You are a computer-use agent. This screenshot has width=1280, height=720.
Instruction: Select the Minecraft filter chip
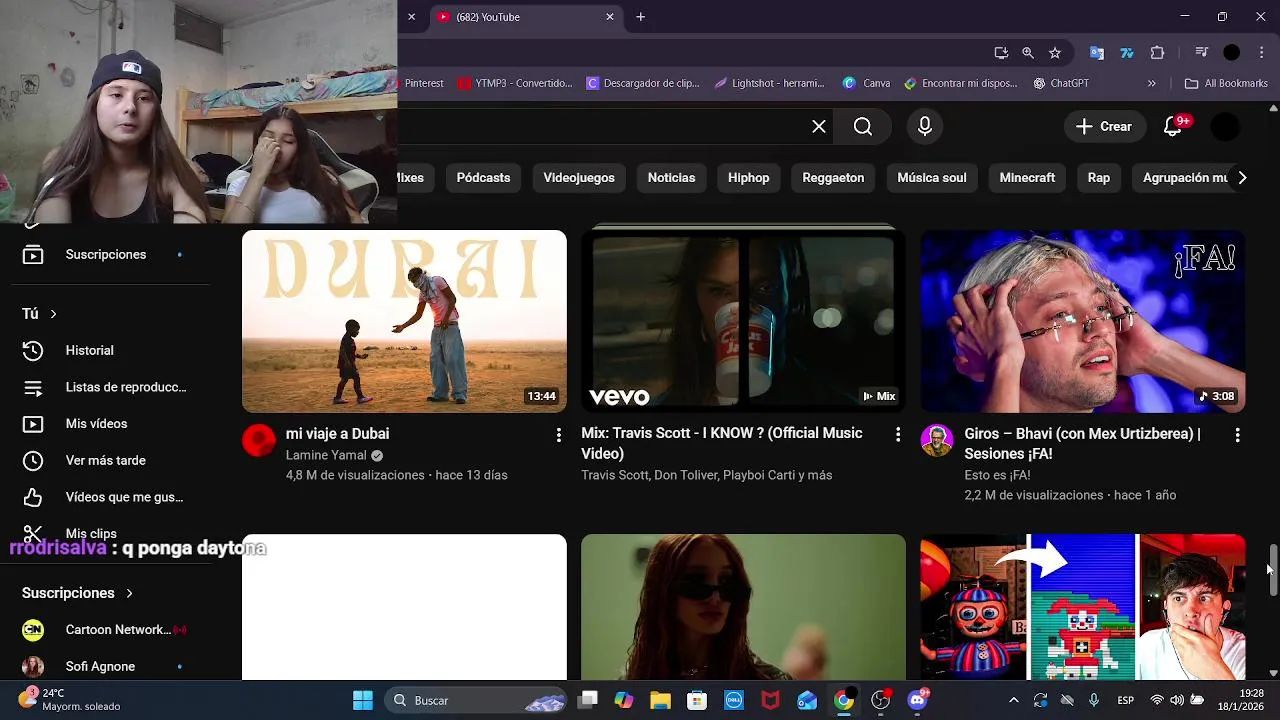(1027, 178)
